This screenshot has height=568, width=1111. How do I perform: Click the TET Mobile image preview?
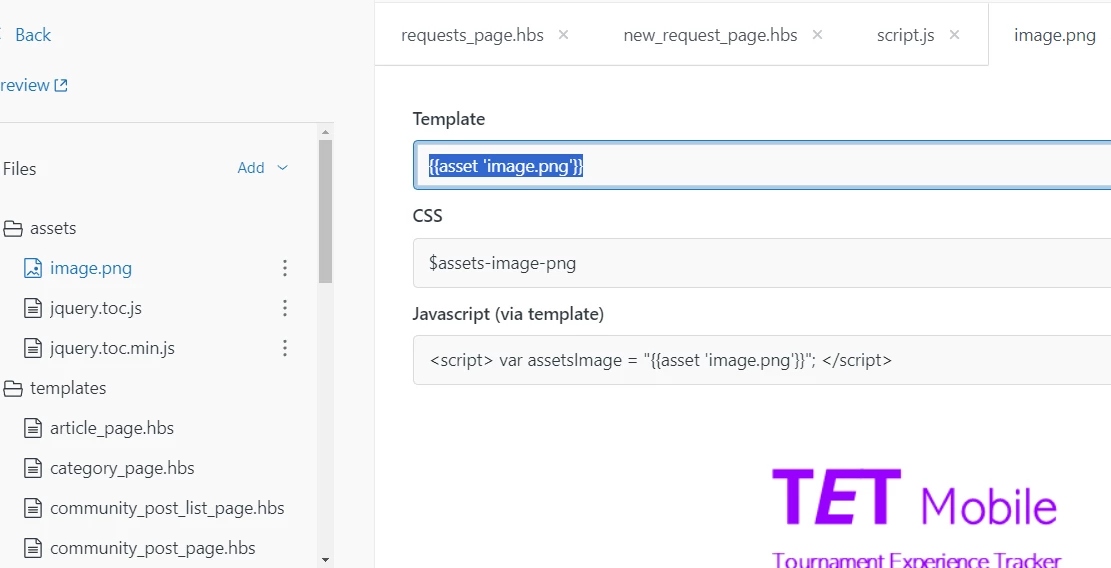tap(915, 517)
